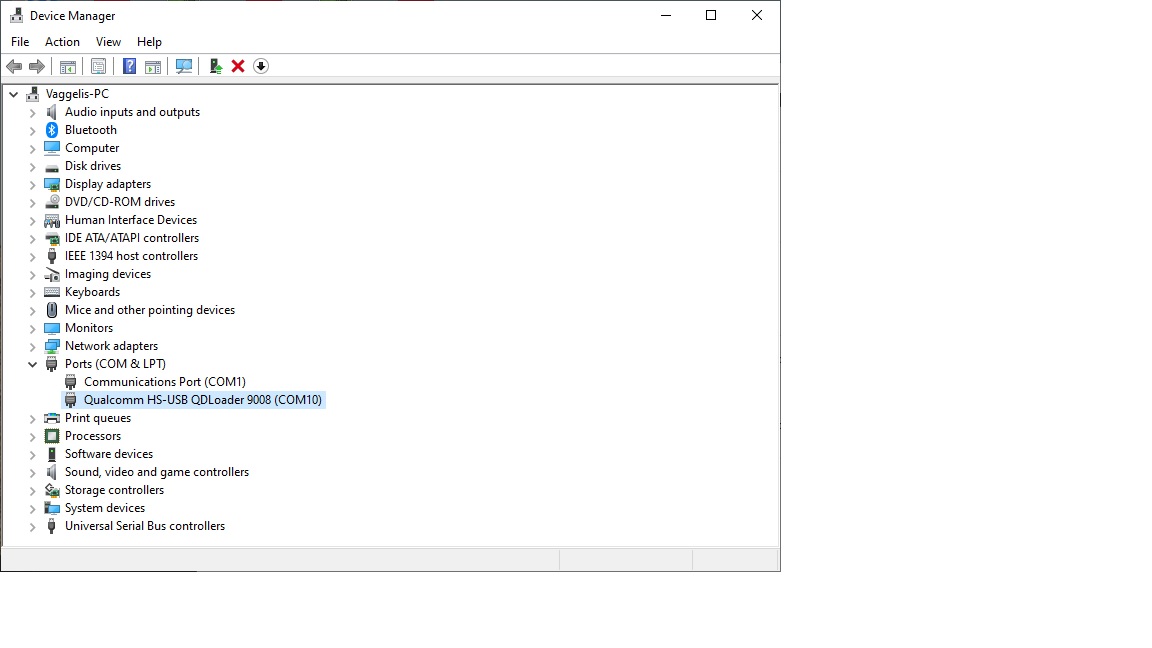Scan for hardware changes monitor icon
Image resolution: width=1152 pixels, height=648 pixels.
click(x=184, y=66)
